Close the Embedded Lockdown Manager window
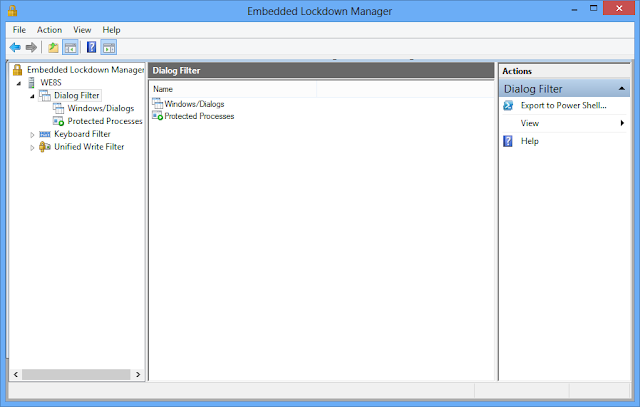Viewport: 640px width, 407px height. pyautogui.click(x=619, y=9)
